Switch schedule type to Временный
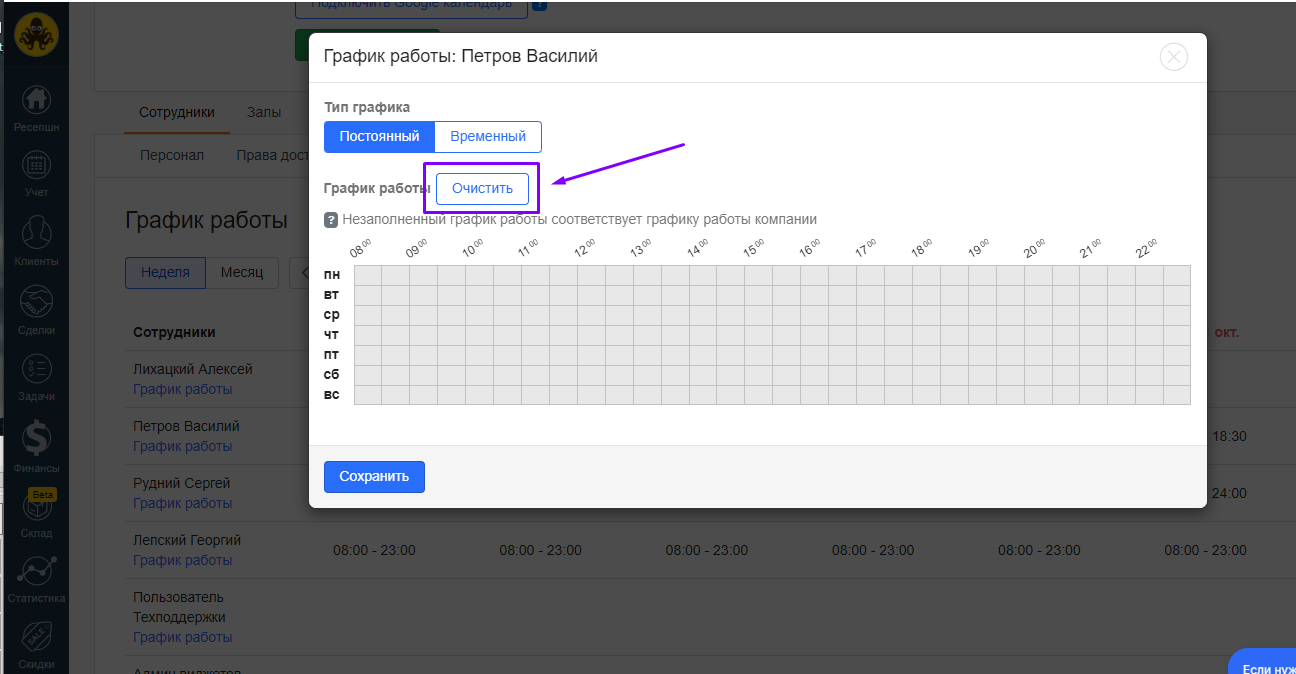This screenshot has height=674, width=1296. coord(488,136)
